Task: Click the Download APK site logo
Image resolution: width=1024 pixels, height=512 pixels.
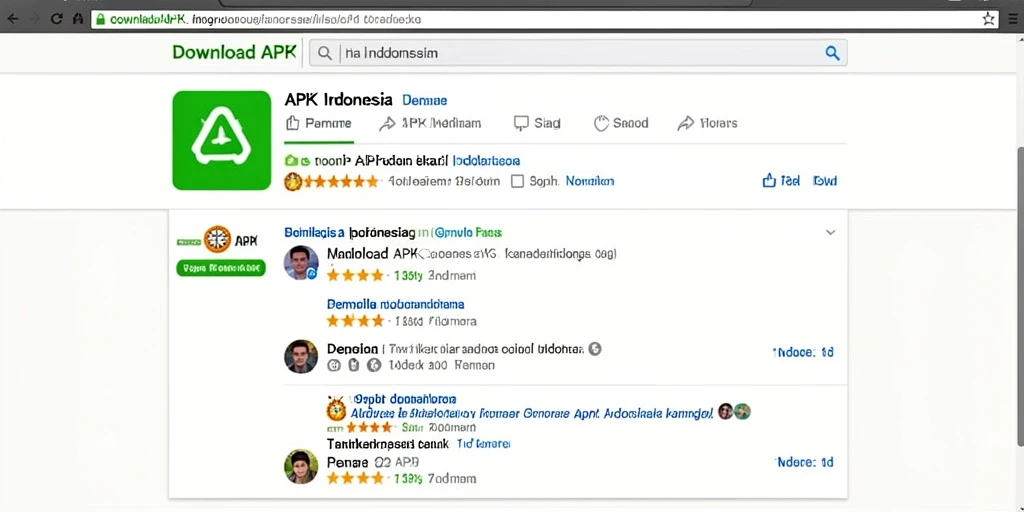Action: tap(234, 52)
